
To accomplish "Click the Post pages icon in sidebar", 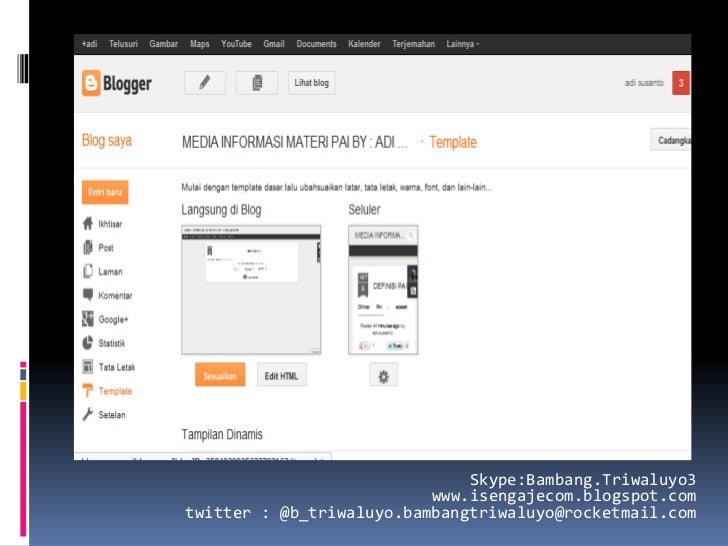I will tap(88, 247).
